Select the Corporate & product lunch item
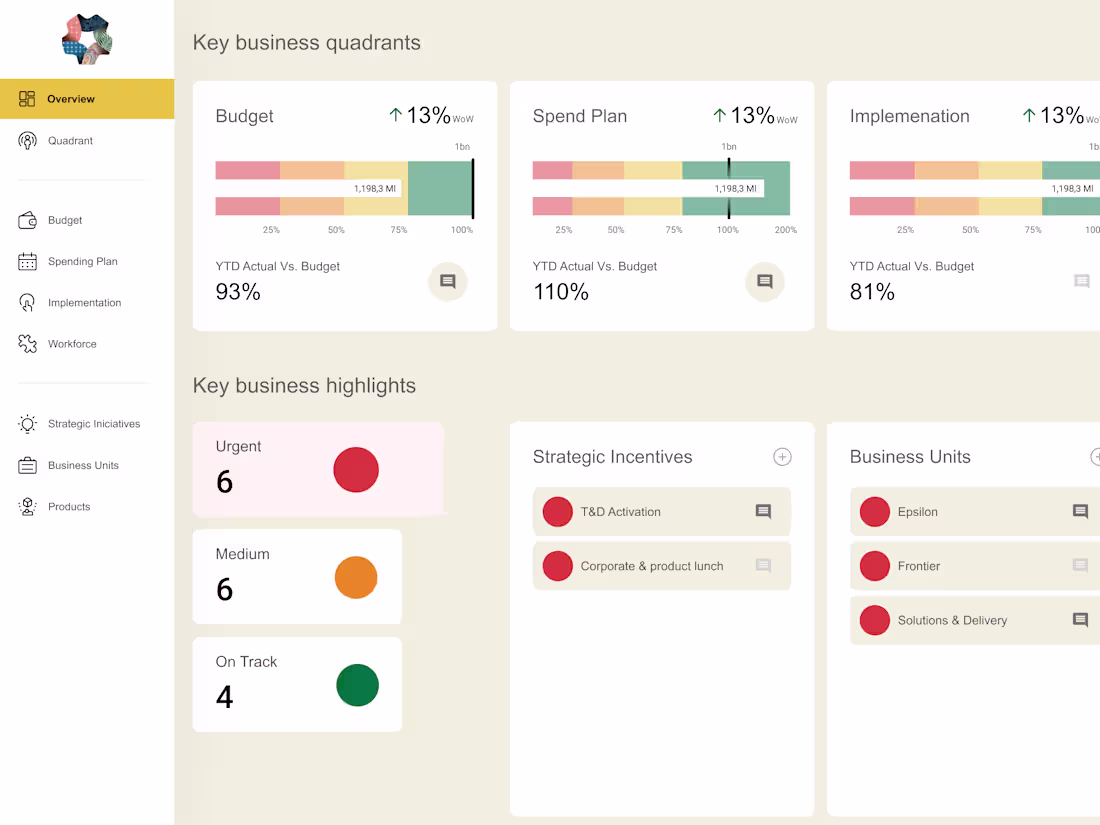 coord(651,566)
